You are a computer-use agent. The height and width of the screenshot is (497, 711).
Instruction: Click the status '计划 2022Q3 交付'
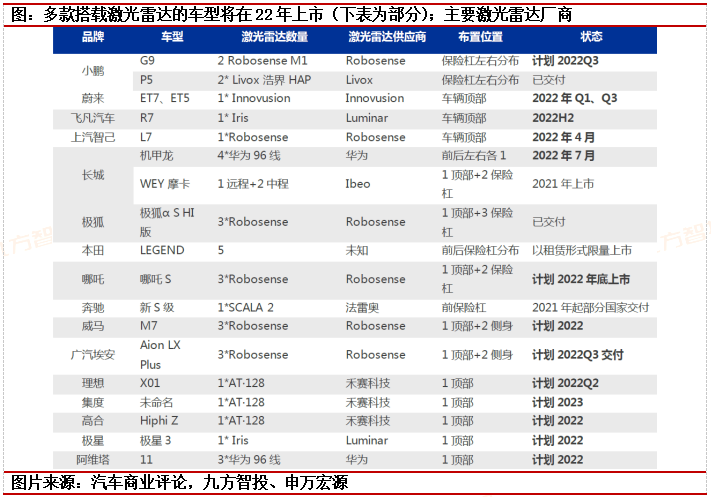click(578, 355)
